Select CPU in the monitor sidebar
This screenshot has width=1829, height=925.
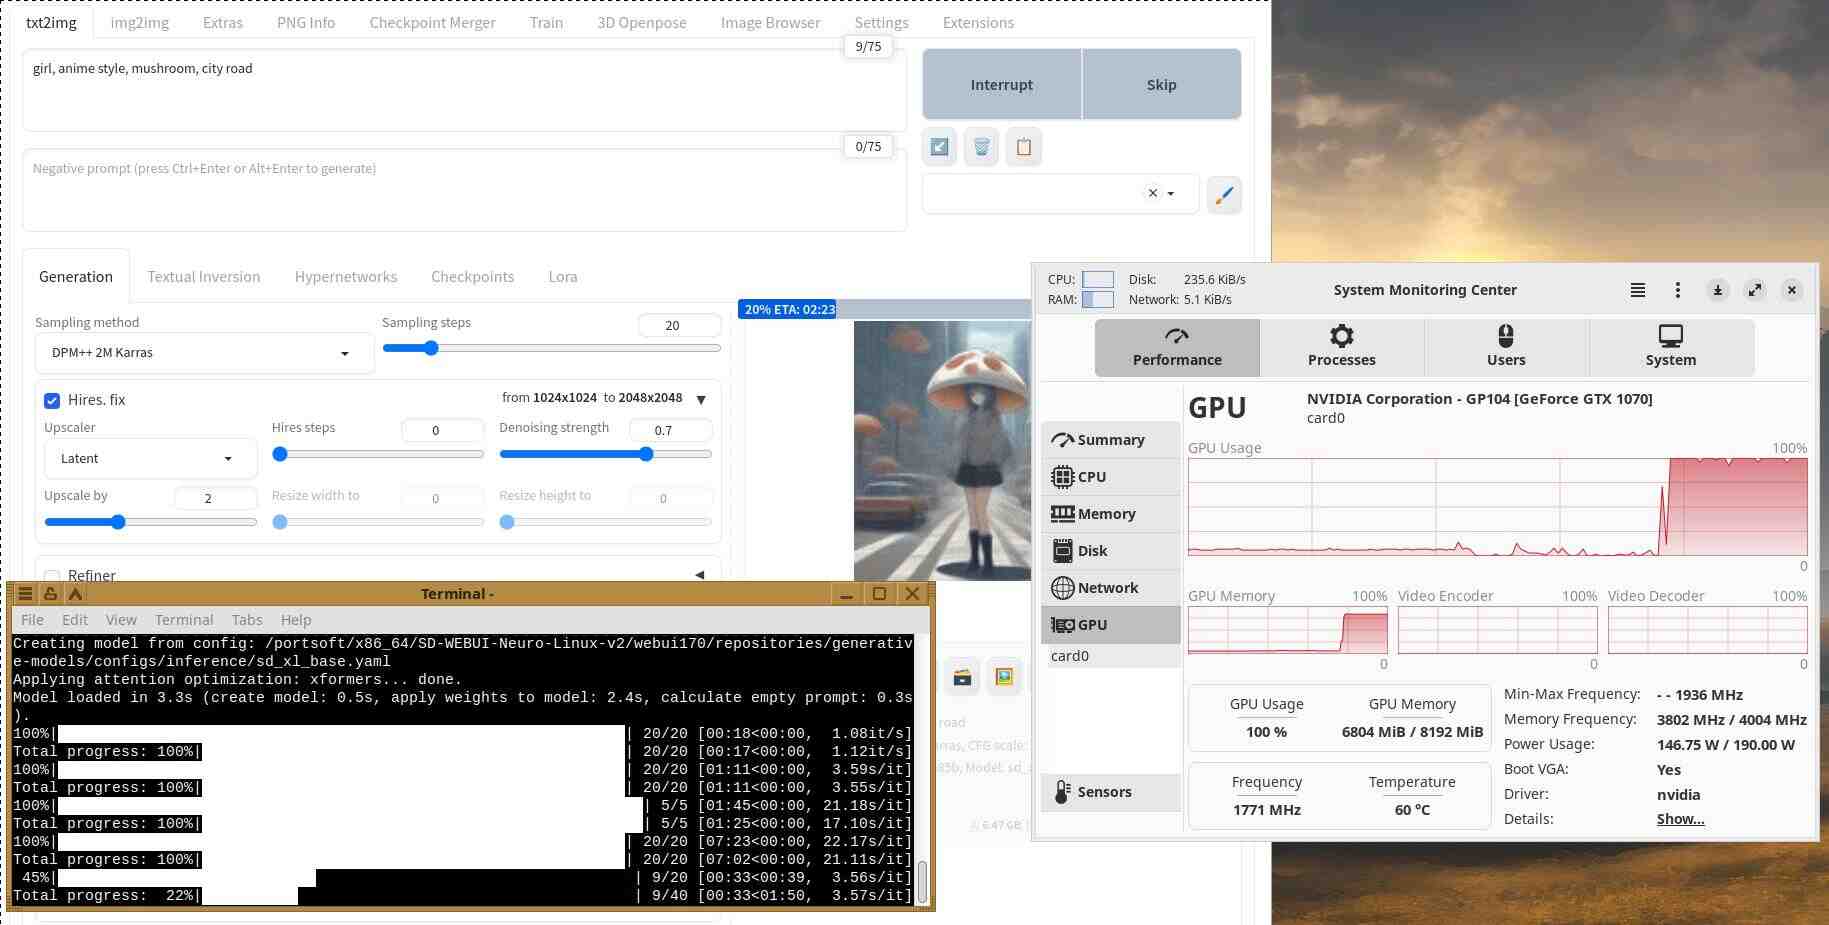pos(1110,477)
